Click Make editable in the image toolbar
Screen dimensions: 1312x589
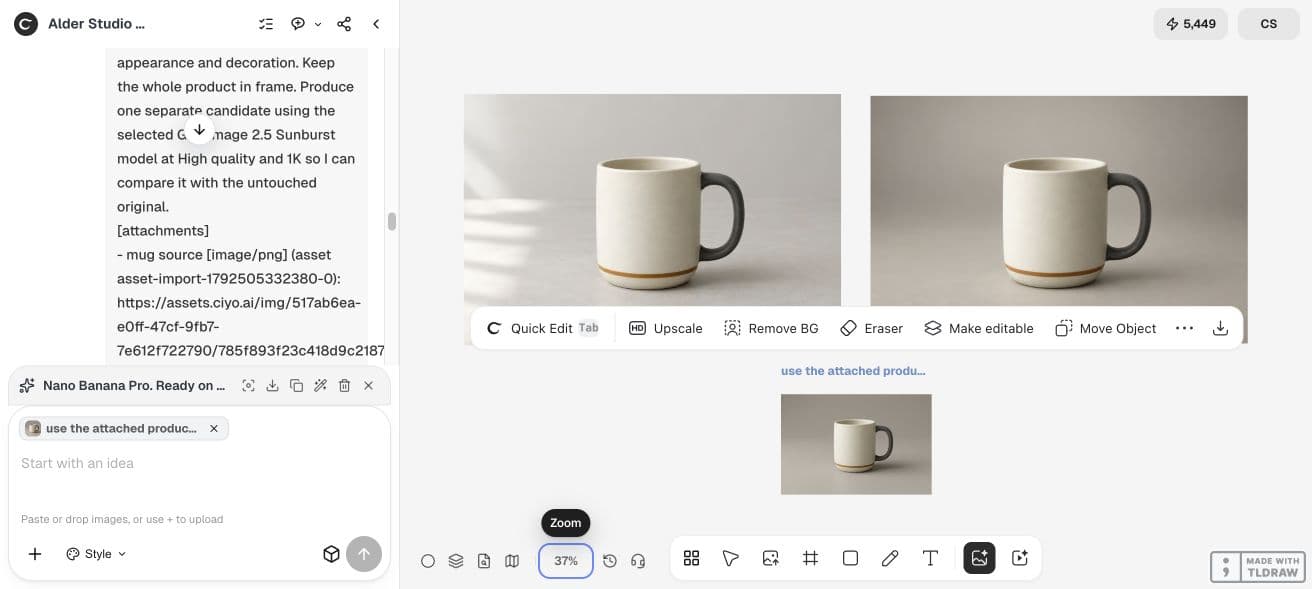tap(979, 328)
